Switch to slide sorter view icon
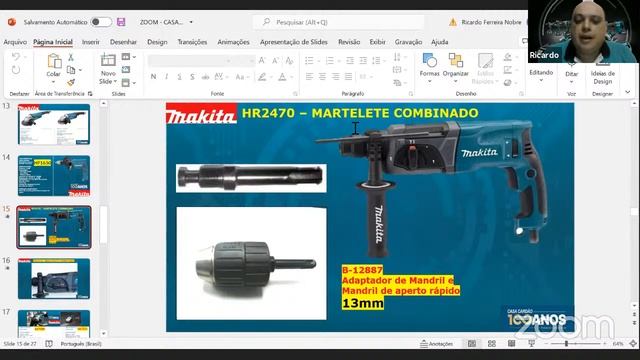This screenshot has width=640, height=360. pyautogui.click(x=492, y=344)
